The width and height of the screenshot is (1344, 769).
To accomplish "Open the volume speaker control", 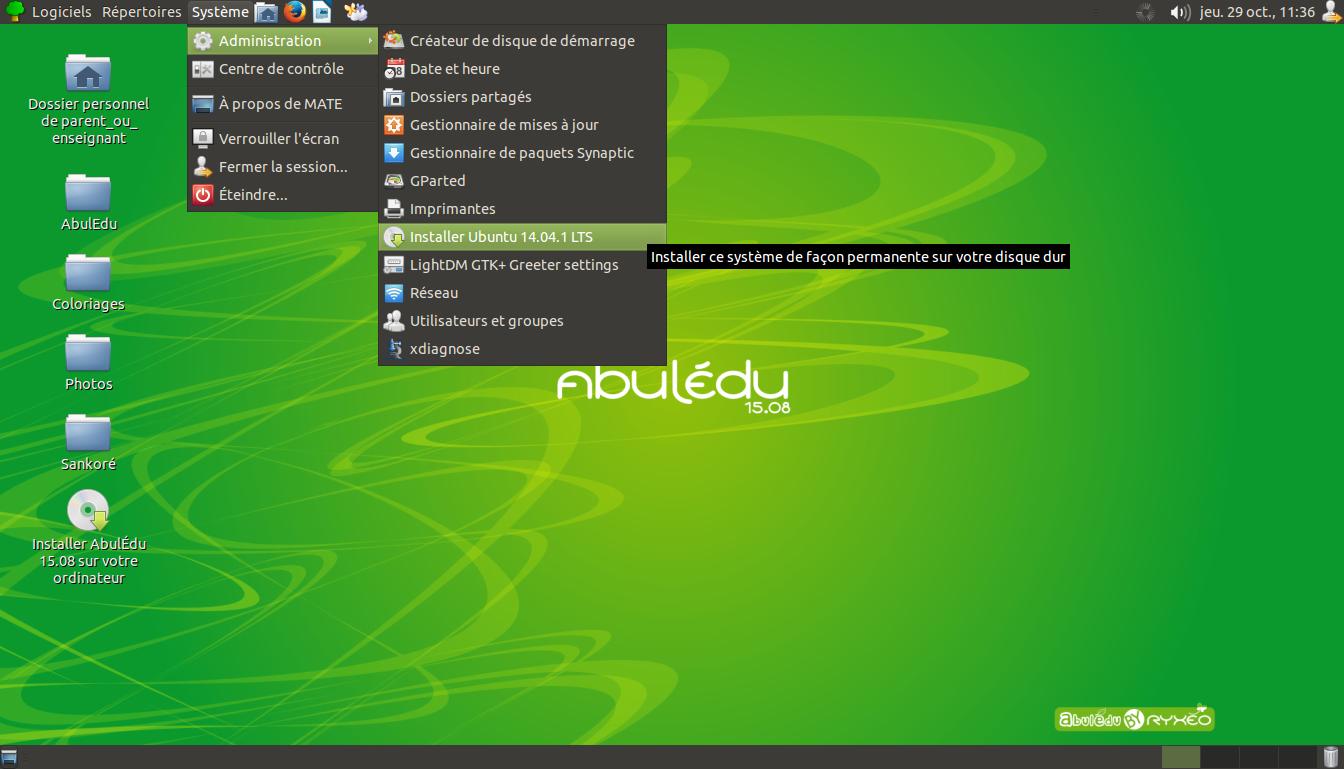I will [1179, 12].
